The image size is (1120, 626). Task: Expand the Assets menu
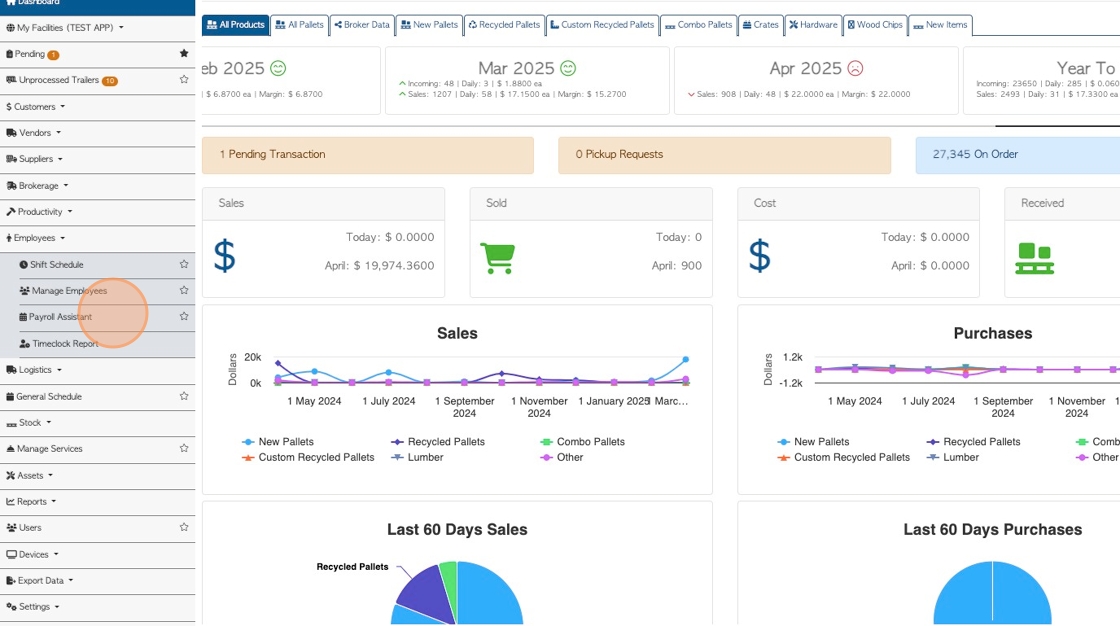click(x=98, y=475)
